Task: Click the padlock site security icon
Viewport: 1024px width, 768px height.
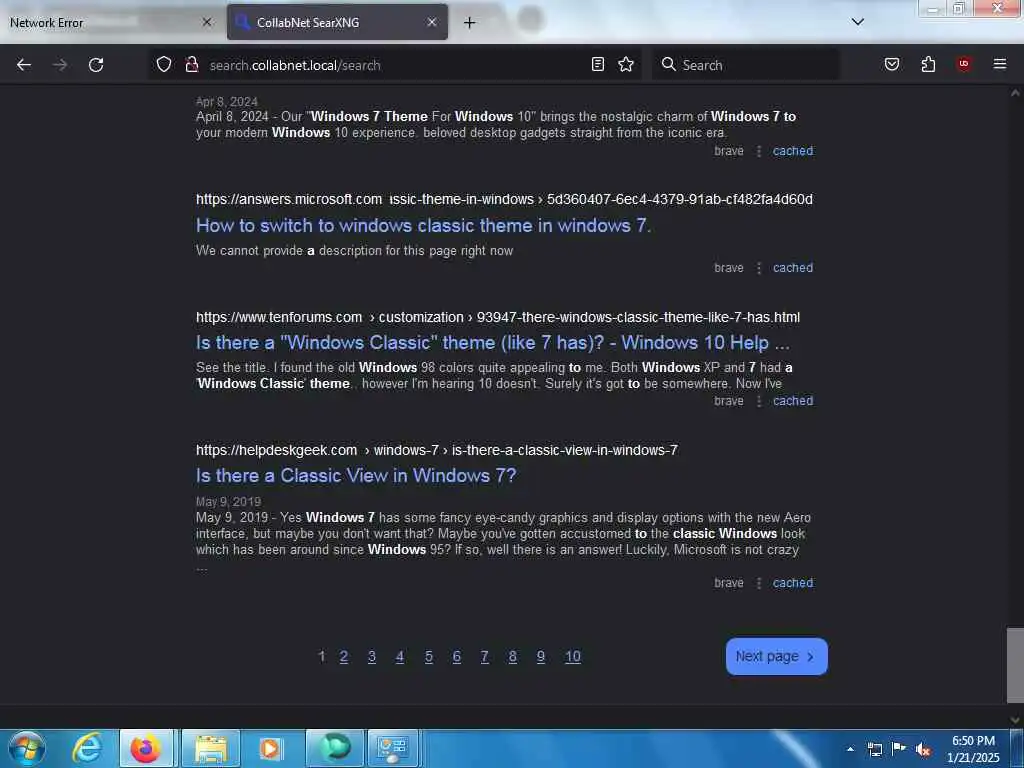Action: [191, 64]
